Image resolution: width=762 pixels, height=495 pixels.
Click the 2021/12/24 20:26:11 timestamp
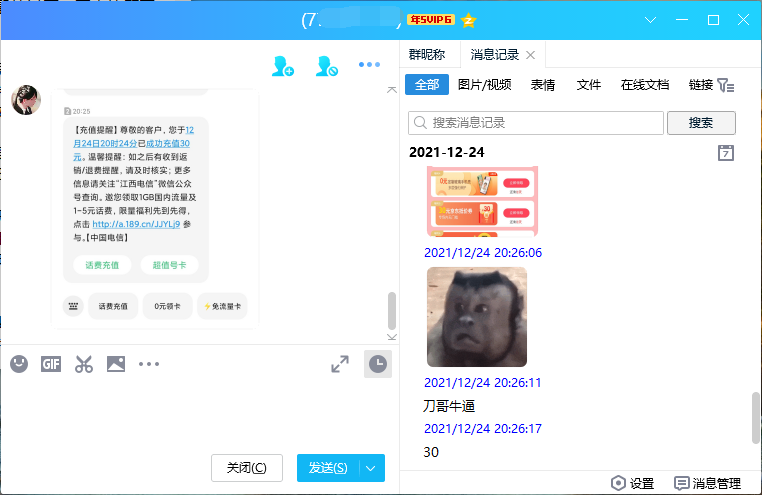click(x=483, y=383)
